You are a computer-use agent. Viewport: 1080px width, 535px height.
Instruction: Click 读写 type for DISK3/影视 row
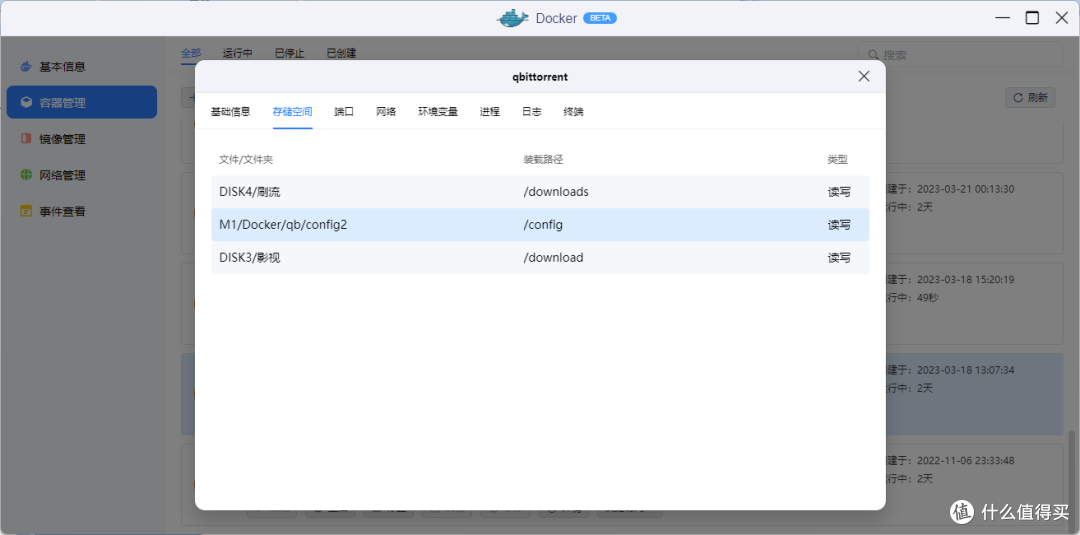pyautogui.click(x=839, y=258)
